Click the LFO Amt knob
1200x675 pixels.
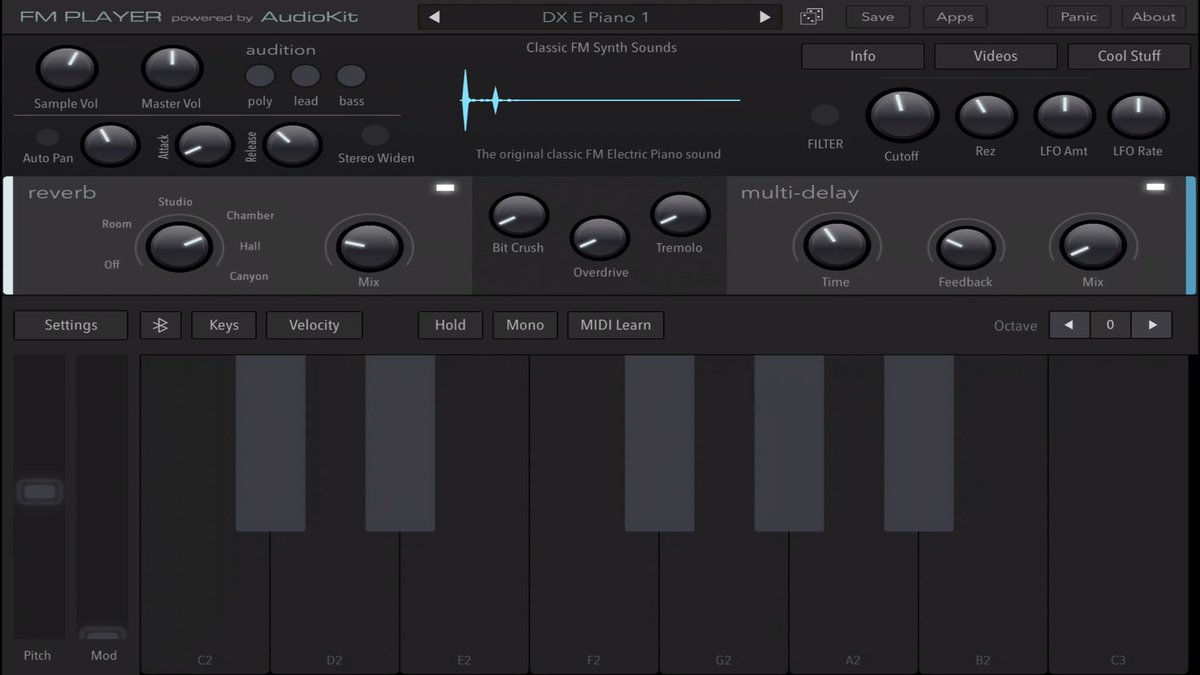coord(1064,116)
